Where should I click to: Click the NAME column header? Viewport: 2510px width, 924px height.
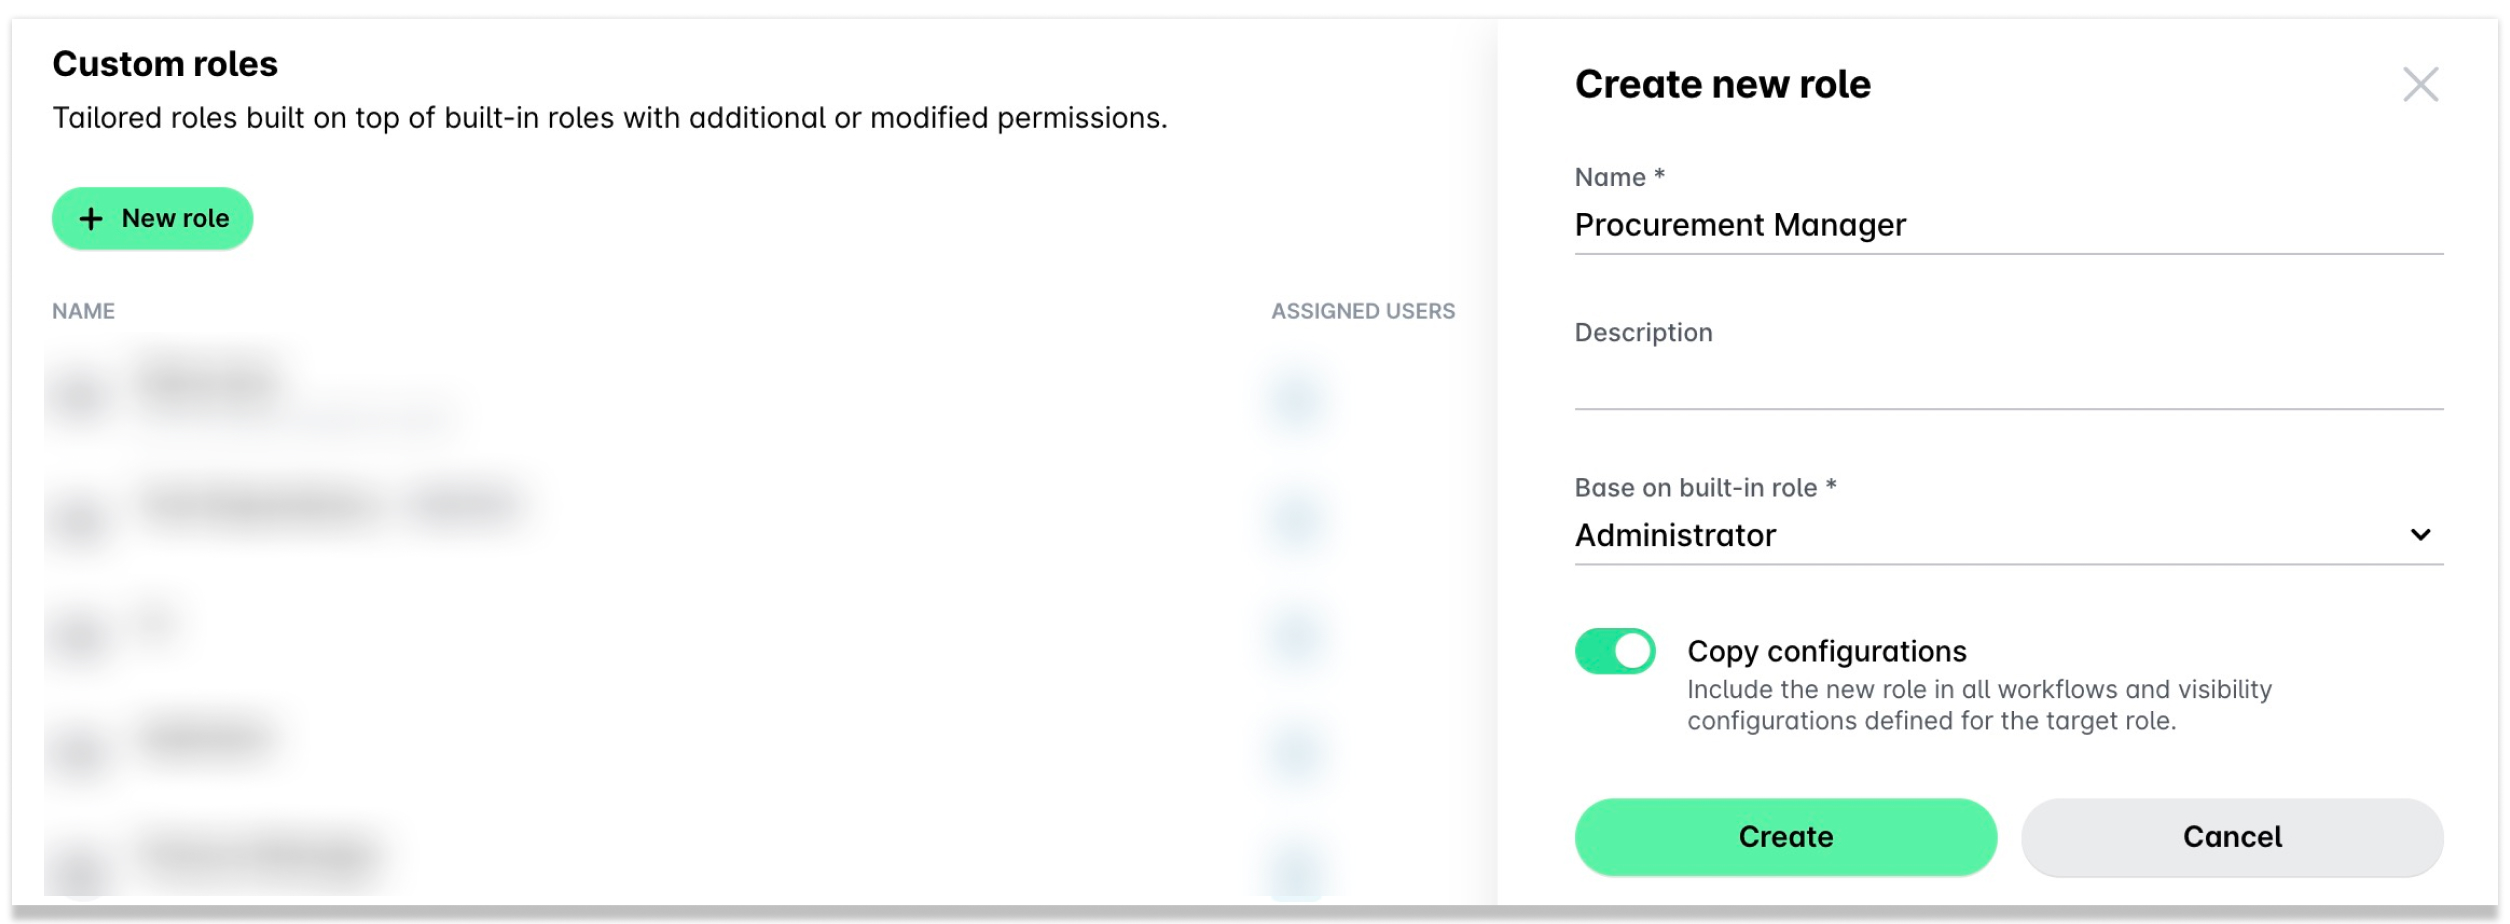coord(84,310)
